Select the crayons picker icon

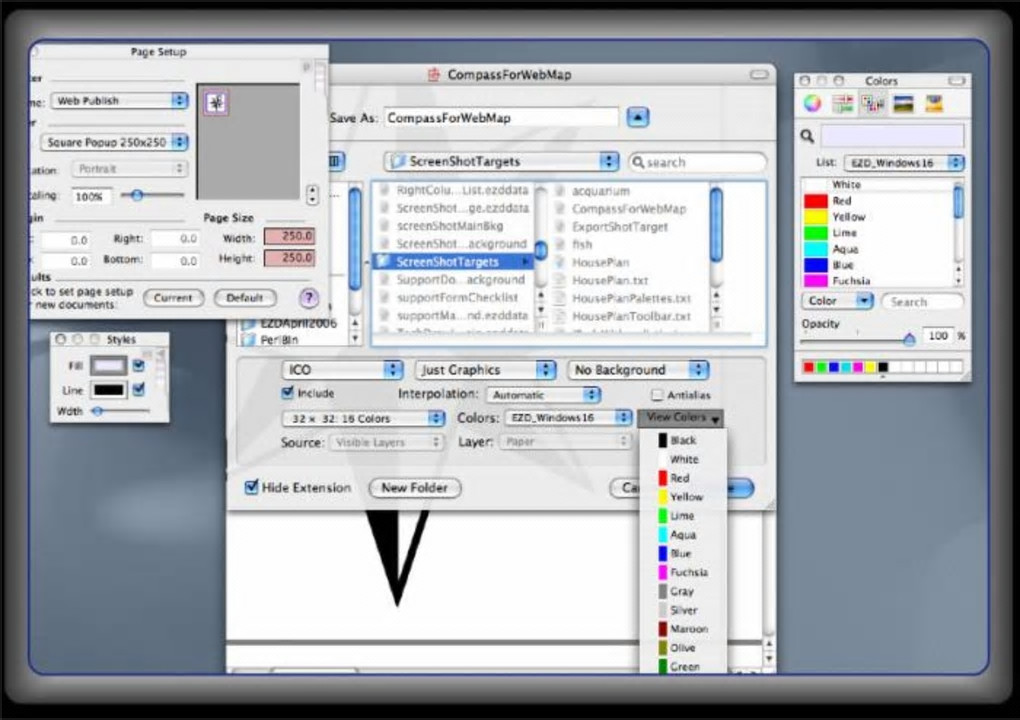[934, 103]
